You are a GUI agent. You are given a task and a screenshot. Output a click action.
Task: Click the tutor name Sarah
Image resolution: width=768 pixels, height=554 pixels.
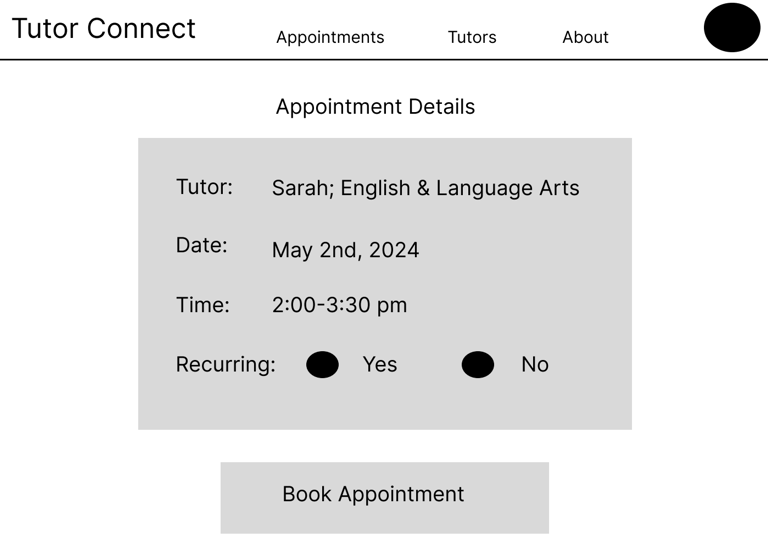pyautogui.click(x=301, y=188)
